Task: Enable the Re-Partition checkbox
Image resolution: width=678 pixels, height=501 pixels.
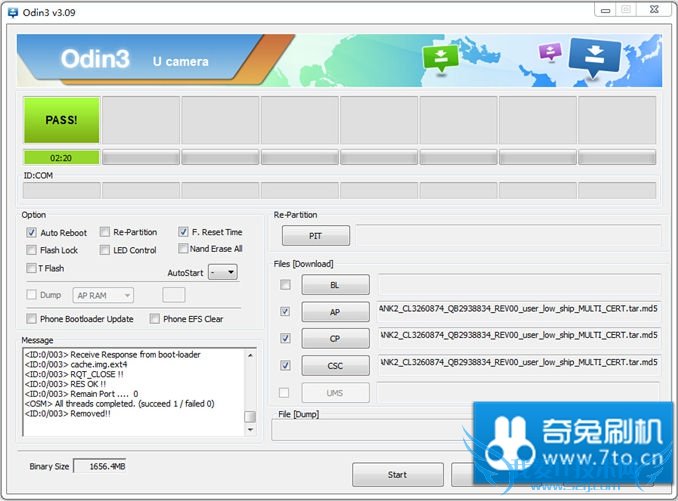Action: [105, 232]
